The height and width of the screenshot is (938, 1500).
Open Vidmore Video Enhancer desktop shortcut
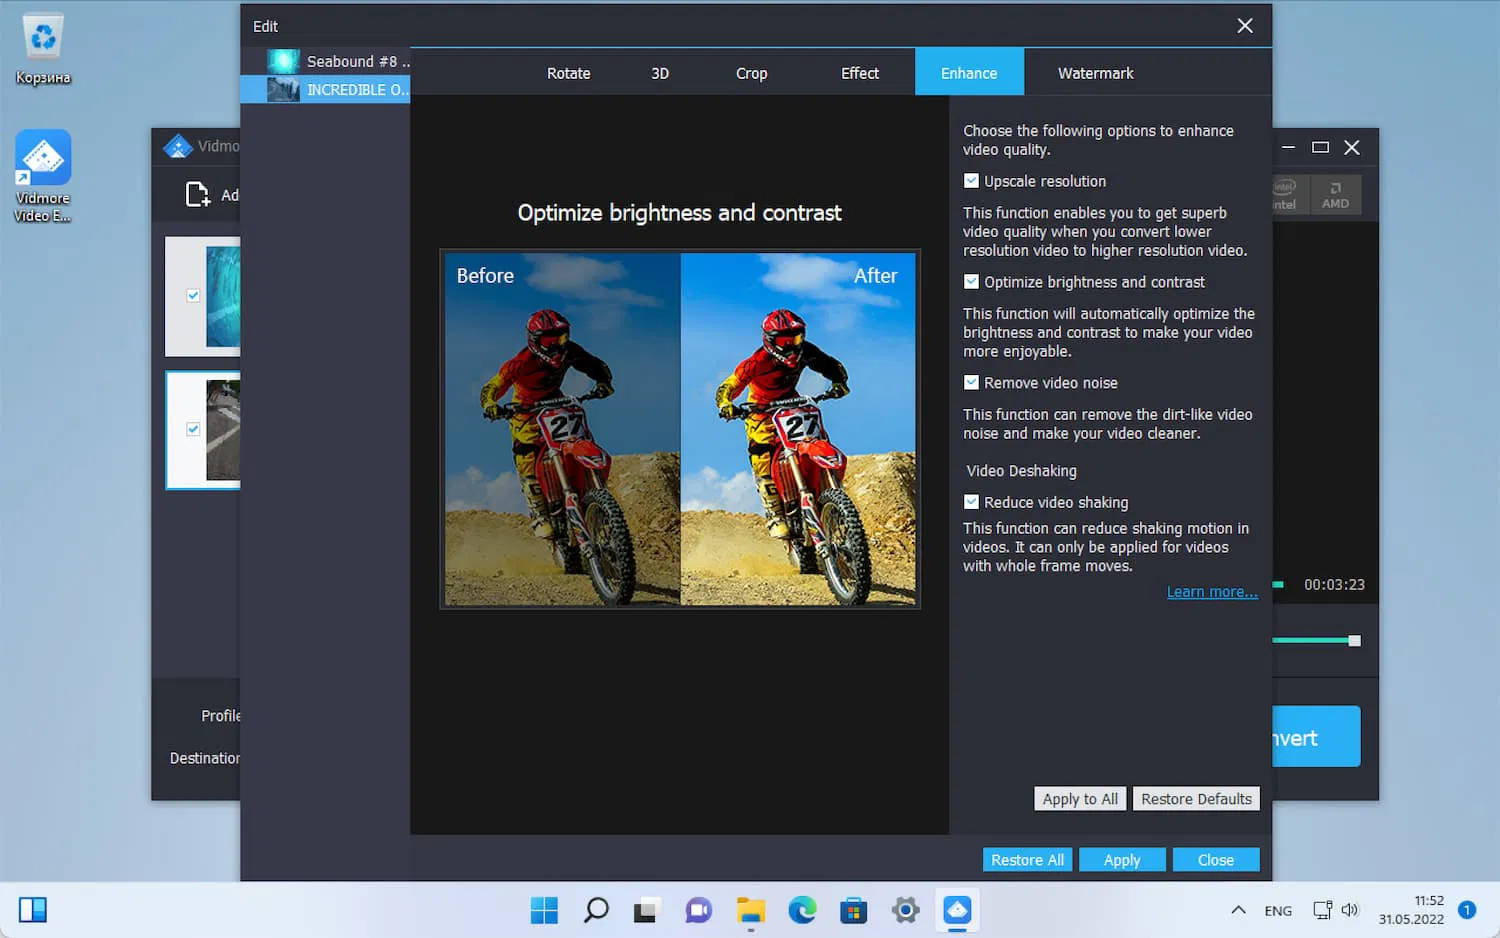click(x=43, y=176)
